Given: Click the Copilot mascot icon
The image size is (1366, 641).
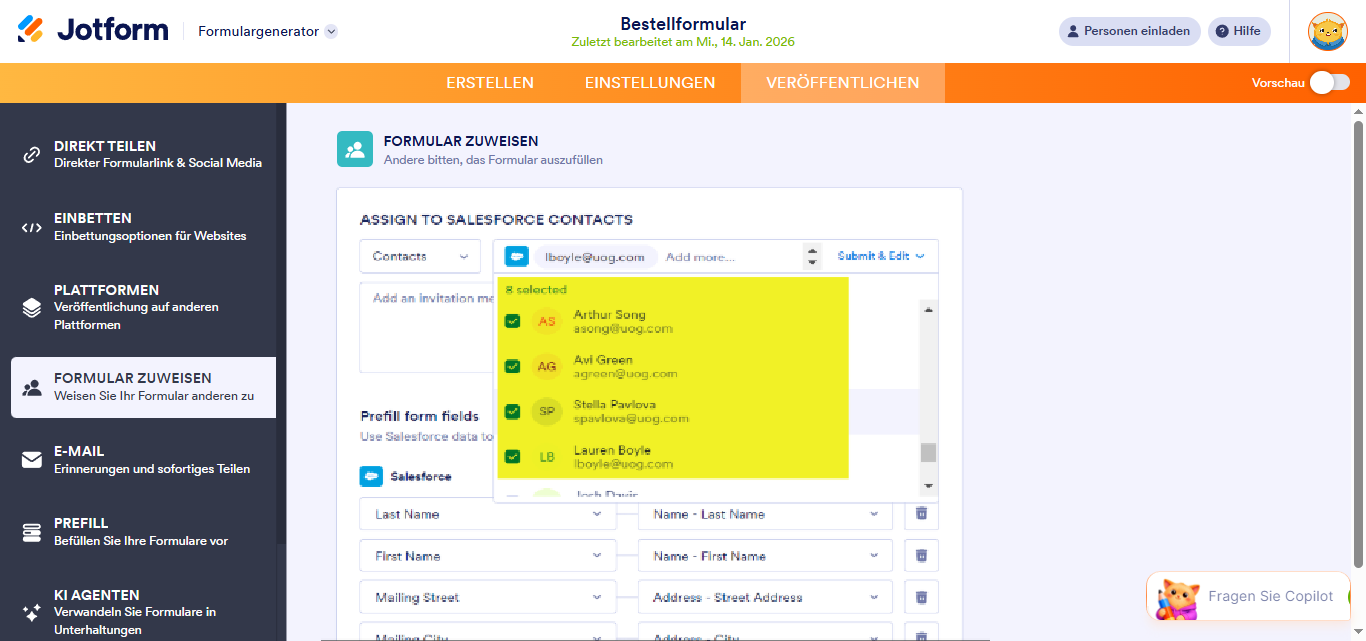Looking at the screenshot, I should (x=1178, y=597).
